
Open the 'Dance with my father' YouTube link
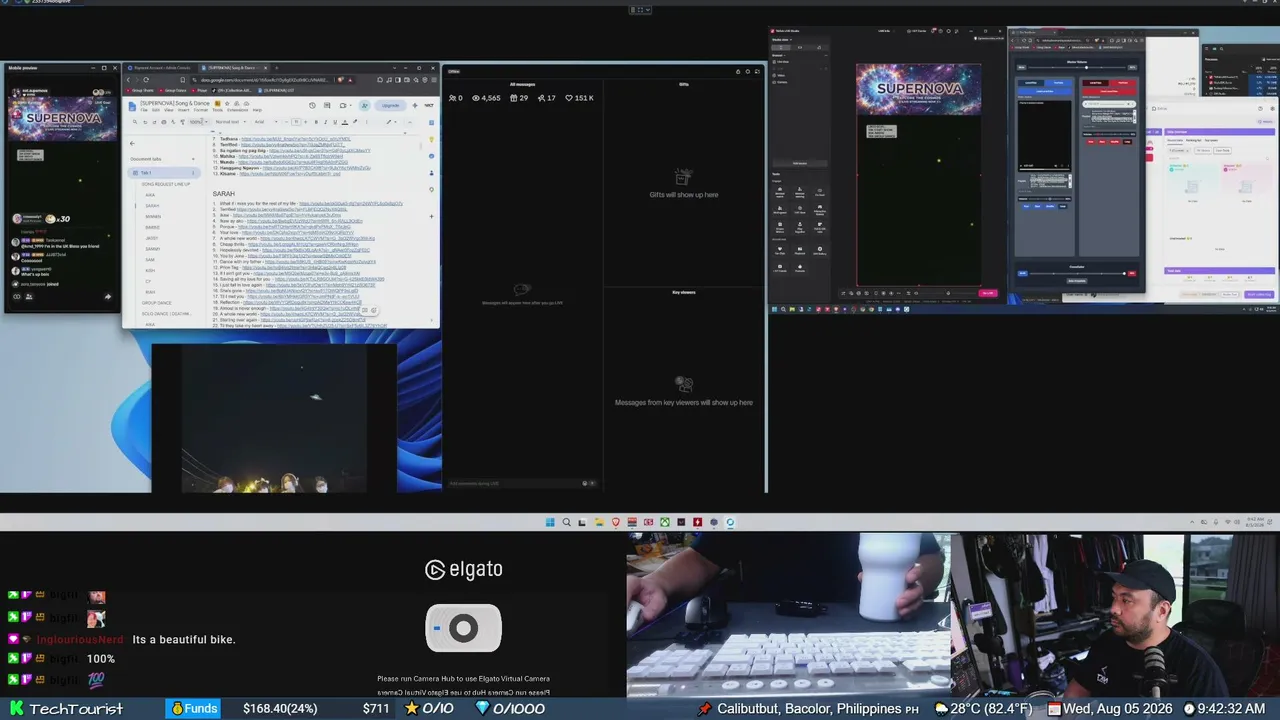[319, 262]
